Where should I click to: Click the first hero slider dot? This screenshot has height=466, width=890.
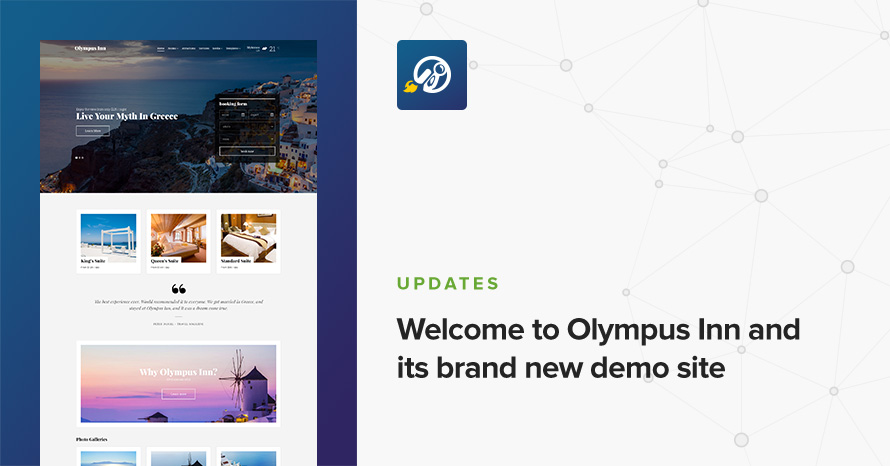click(x=77, y=157)
